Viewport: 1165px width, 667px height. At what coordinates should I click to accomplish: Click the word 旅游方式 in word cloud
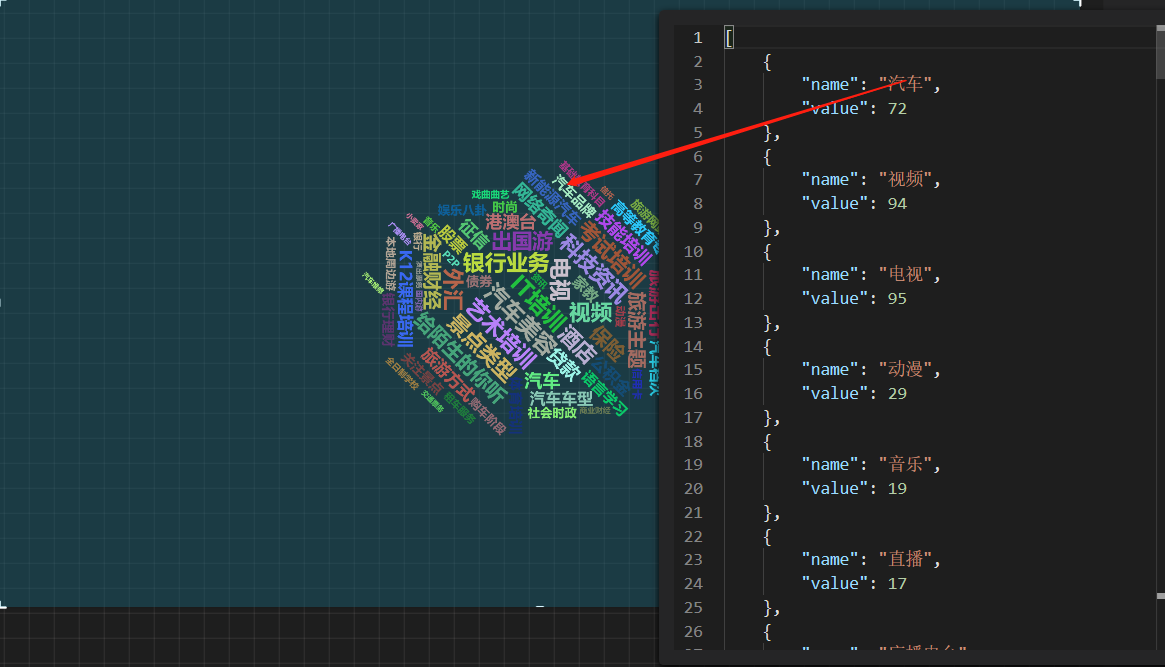point(447,374)
